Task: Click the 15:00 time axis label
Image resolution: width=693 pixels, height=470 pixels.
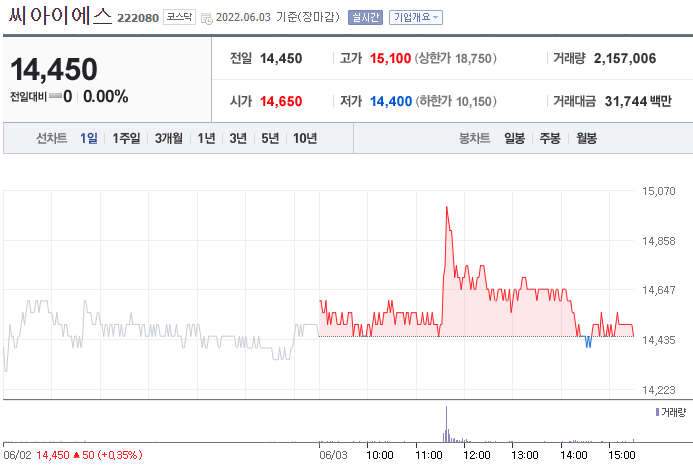Action: point(621,455)
